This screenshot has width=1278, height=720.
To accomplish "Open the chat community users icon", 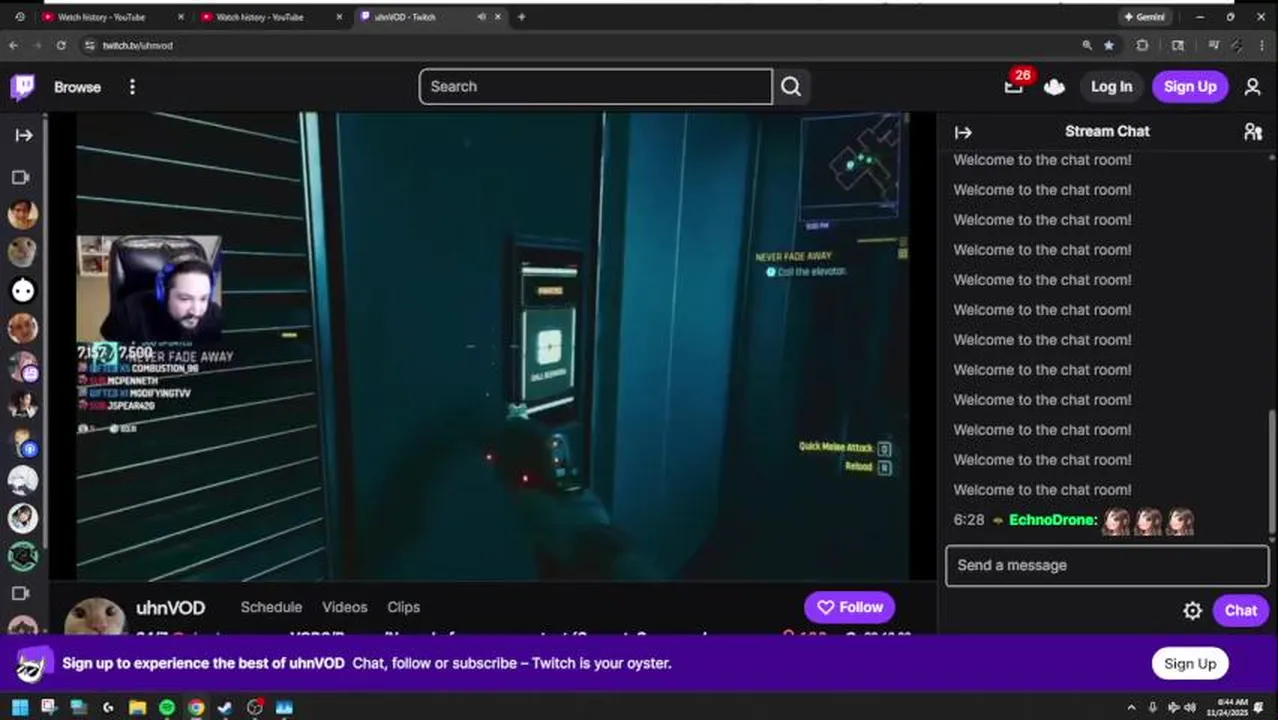I will tap(1252, 132).
